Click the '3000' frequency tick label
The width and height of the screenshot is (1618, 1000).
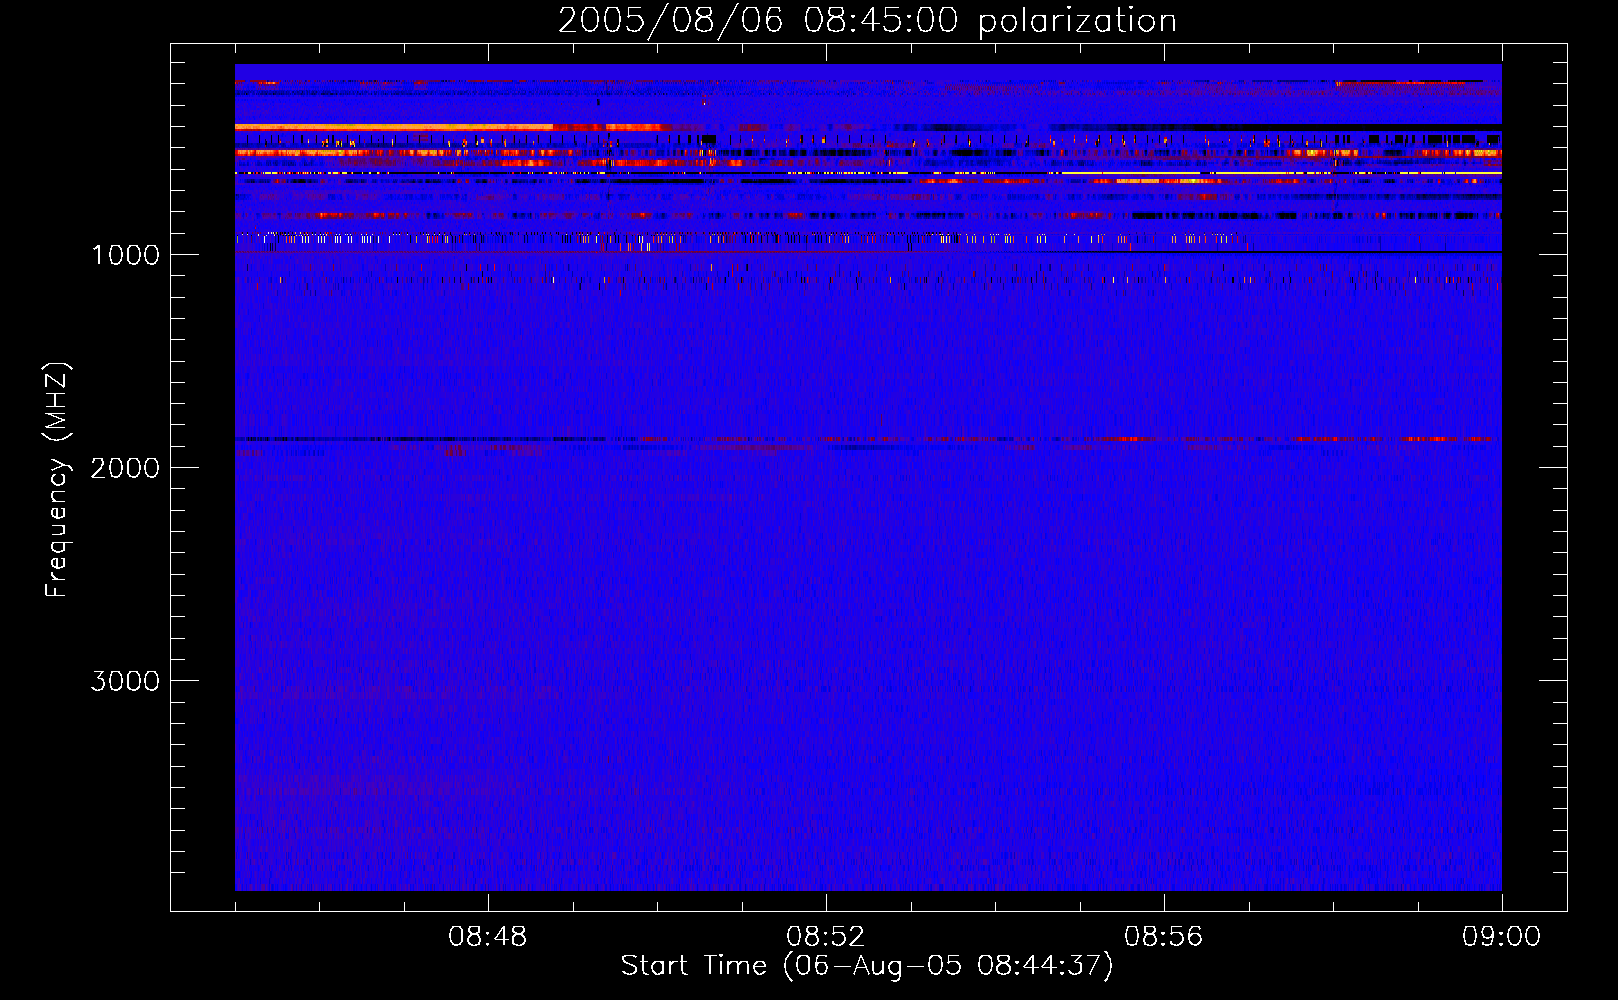pos(125,681)
